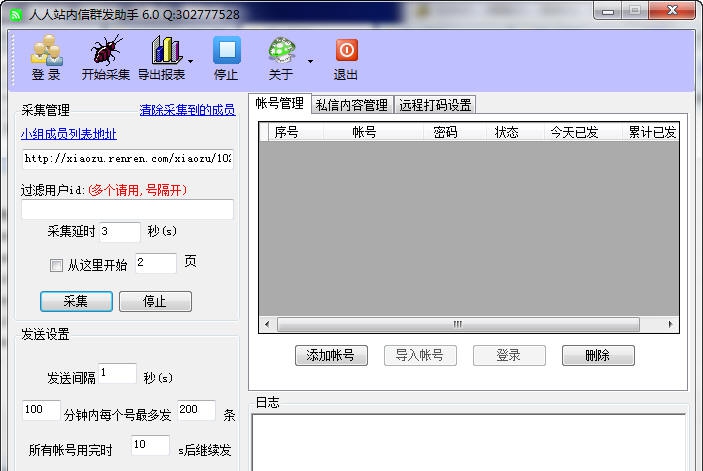
Task: Close the 人人站内信群发助手 window
Action: tap(672, 11)
